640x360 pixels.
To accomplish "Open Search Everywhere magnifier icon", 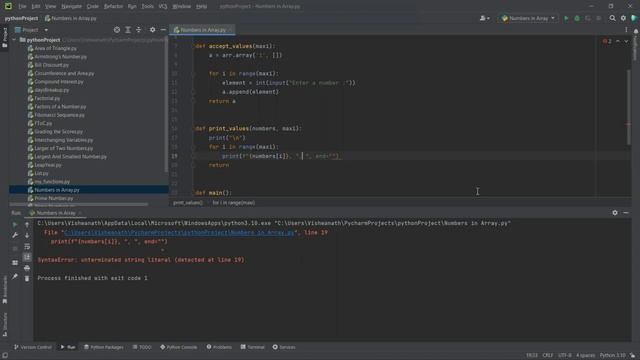I will 613,18.
